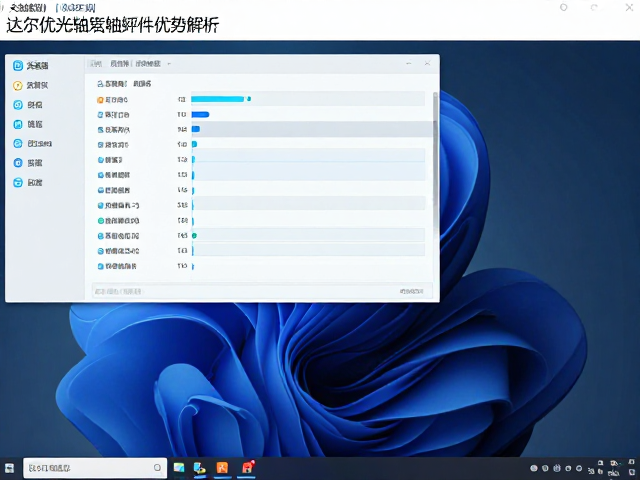
Task: Open the blue chat-bubble icon in the sidebar
Action: pos(18,144)
